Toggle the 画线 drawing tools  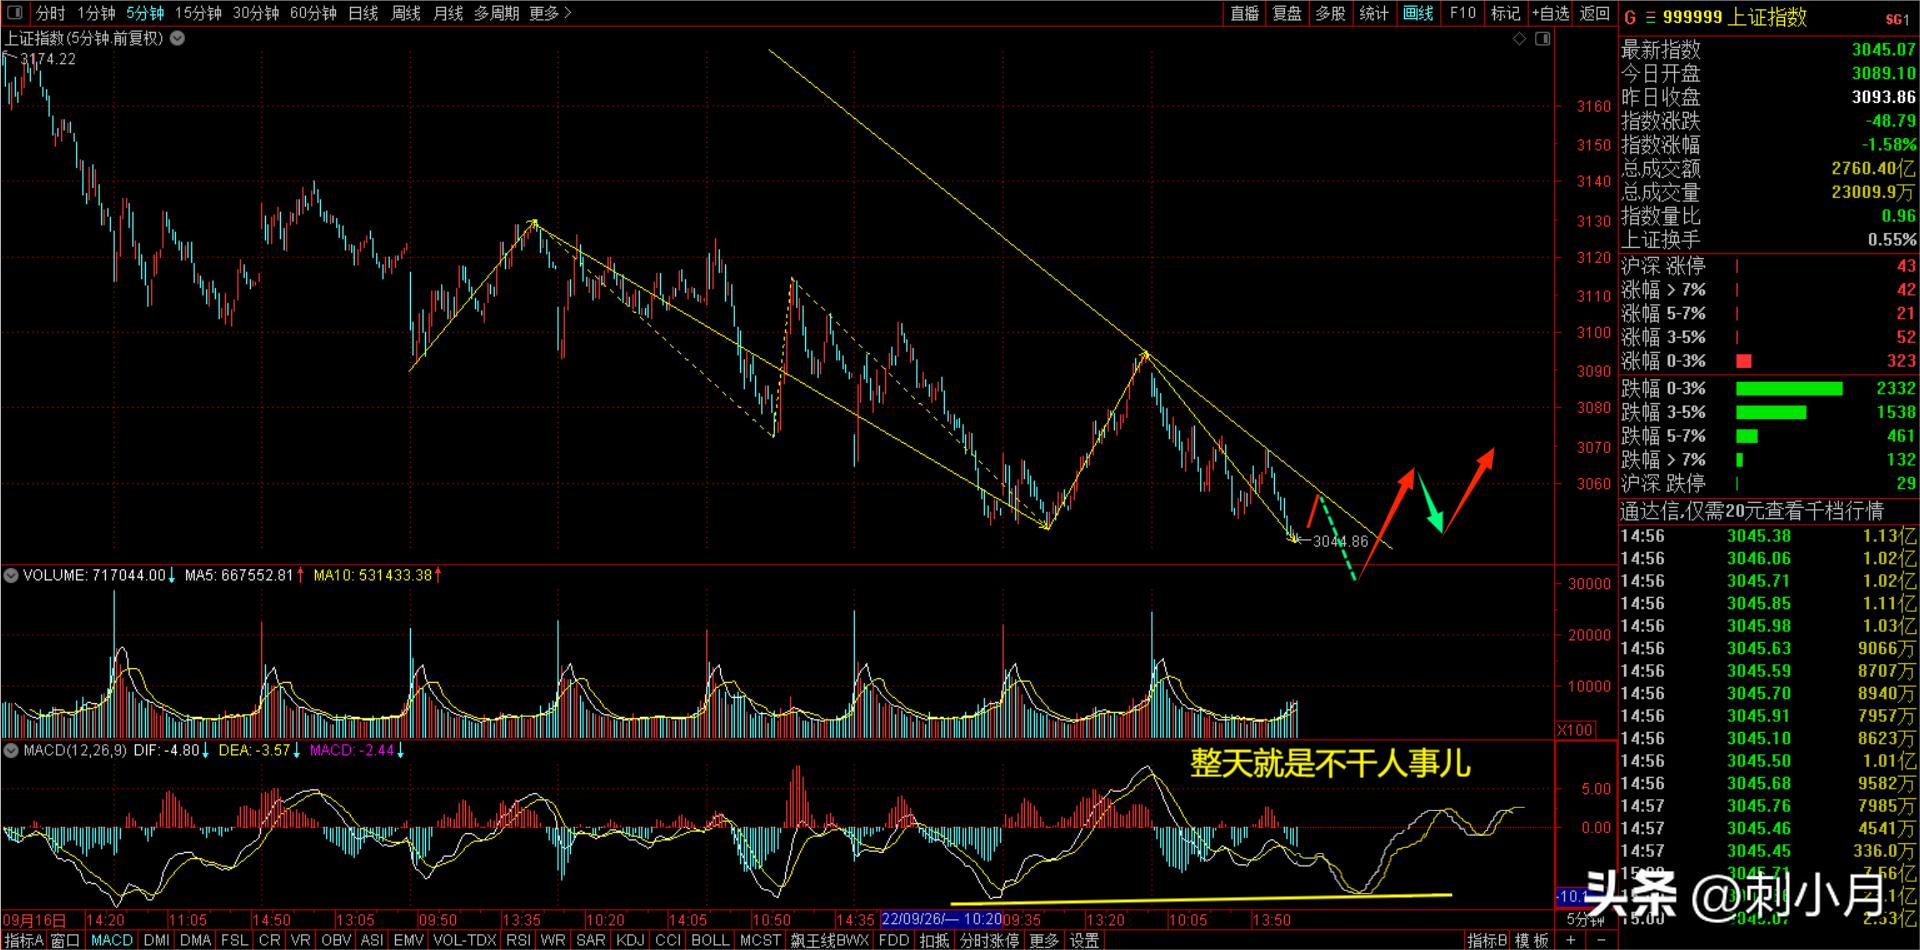[x=1418, y=13]
